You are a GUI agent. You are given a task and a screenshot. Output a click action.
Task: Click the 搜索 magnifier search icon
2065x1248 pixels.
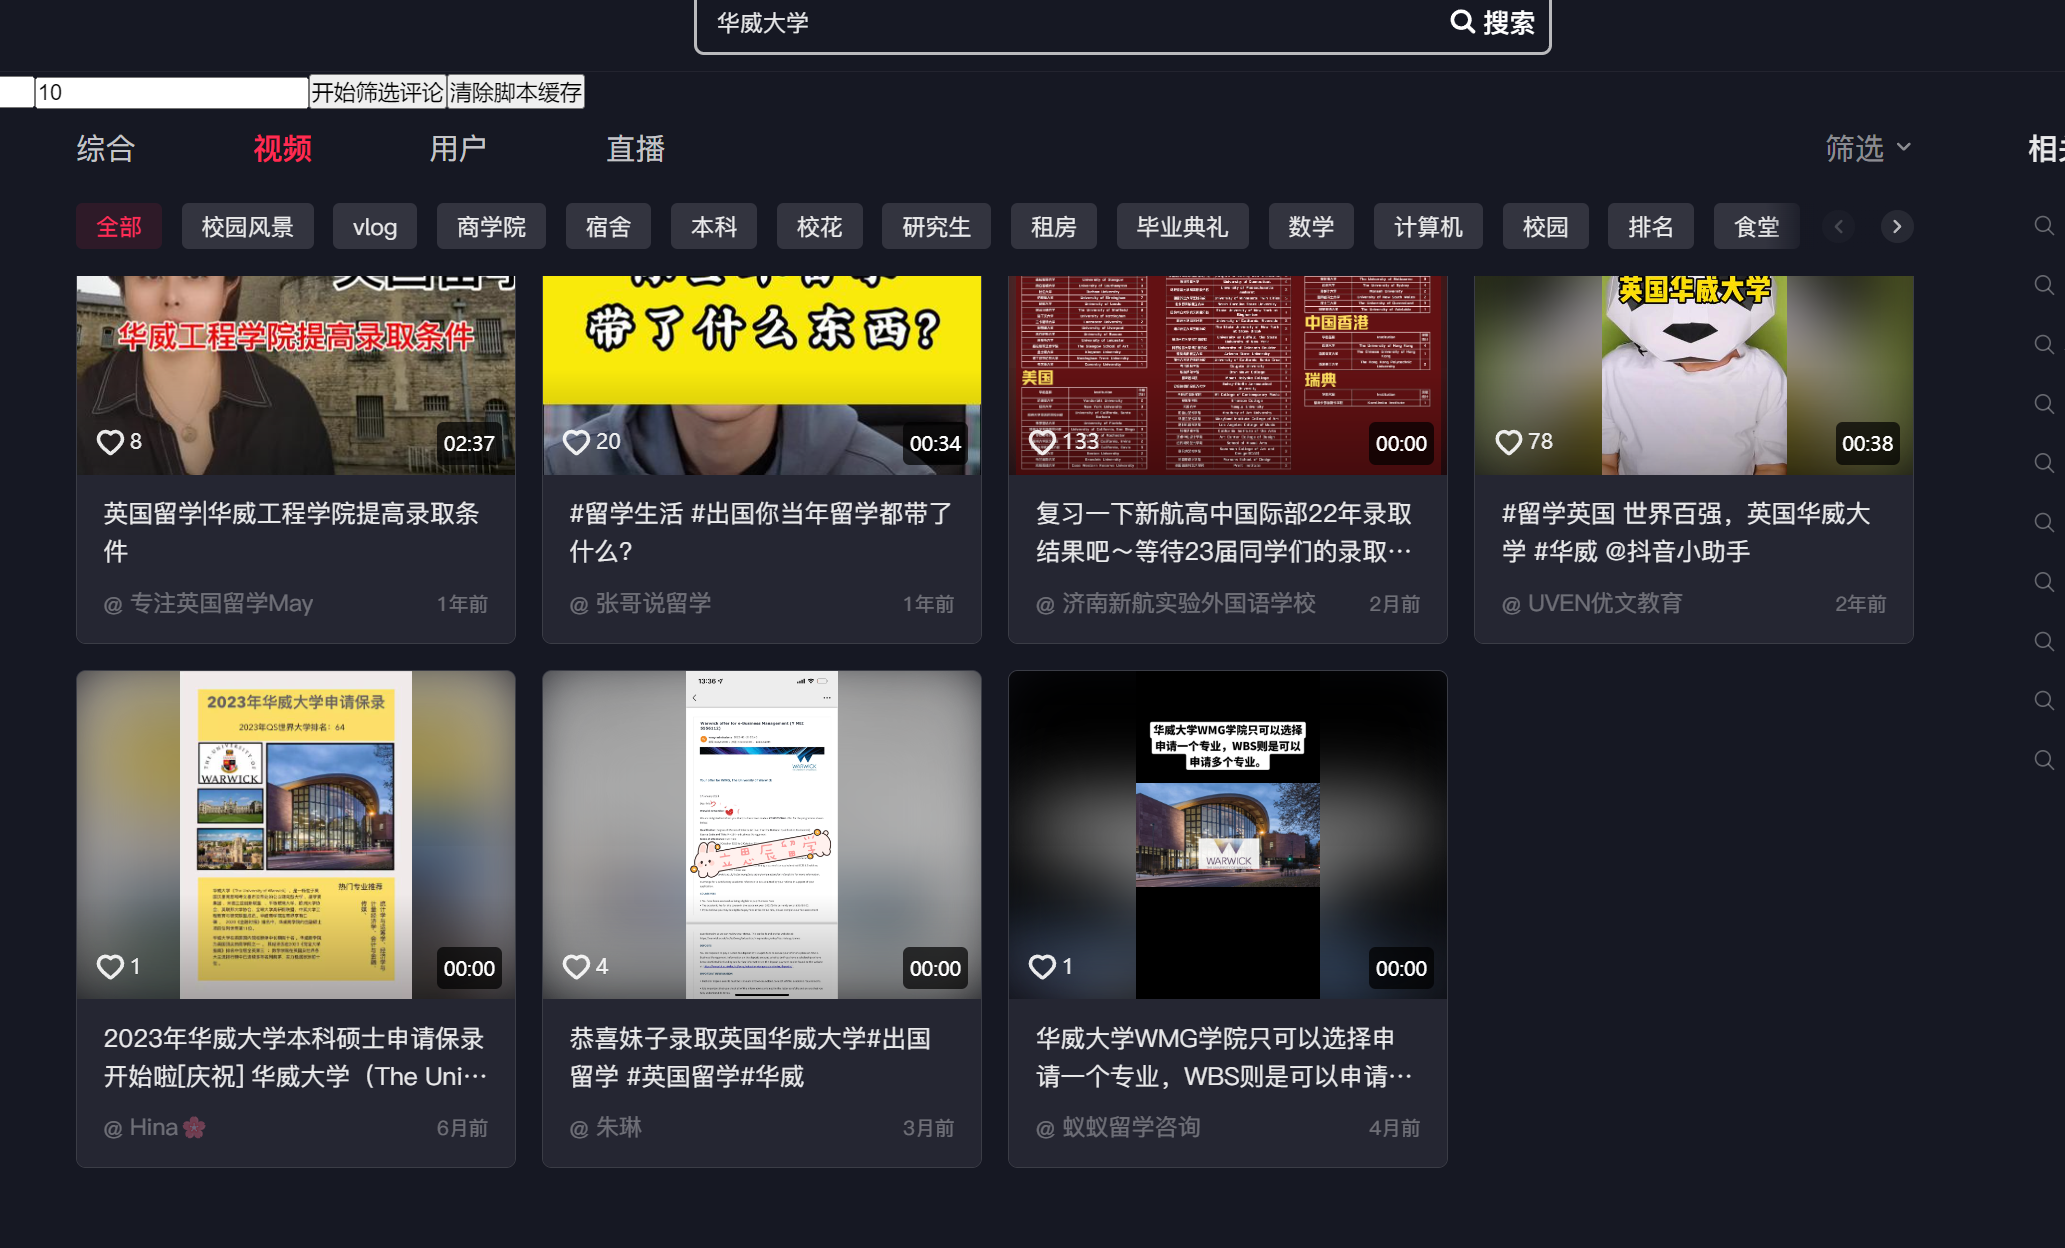pyautogui.click(x=1463, y=22)
